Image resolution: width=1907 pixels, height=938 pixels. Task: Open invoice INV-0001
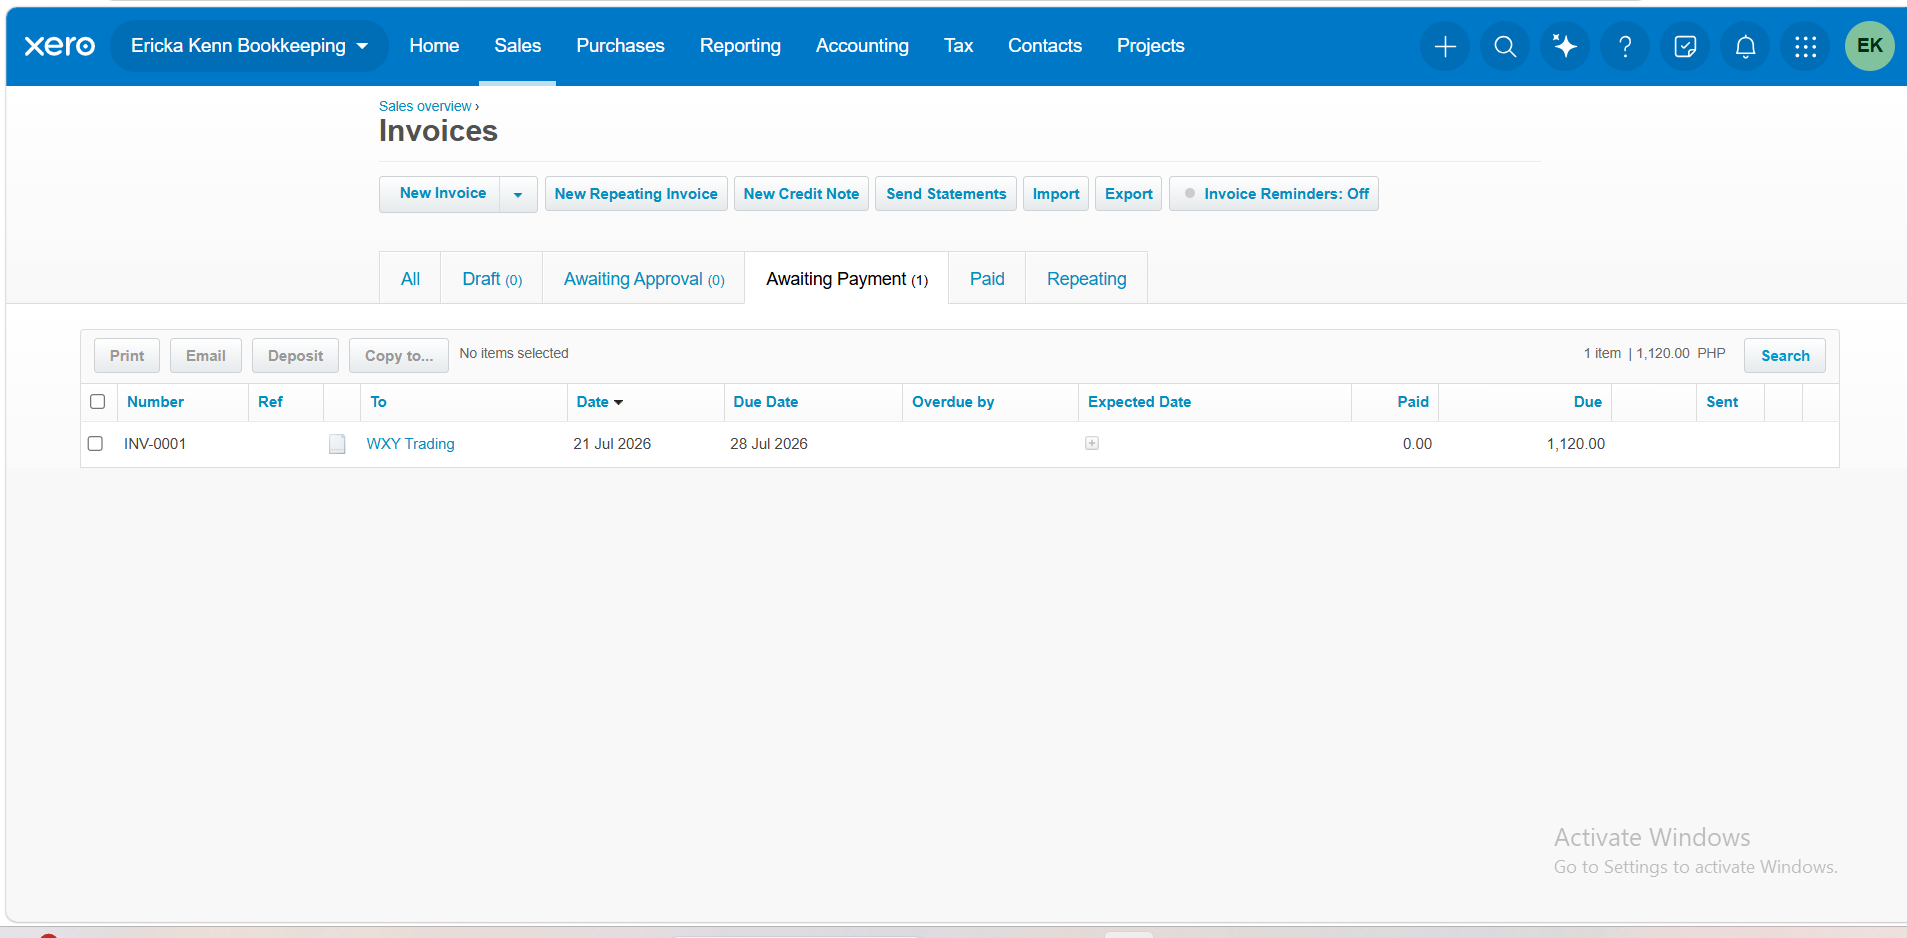(x=155, y=444)
